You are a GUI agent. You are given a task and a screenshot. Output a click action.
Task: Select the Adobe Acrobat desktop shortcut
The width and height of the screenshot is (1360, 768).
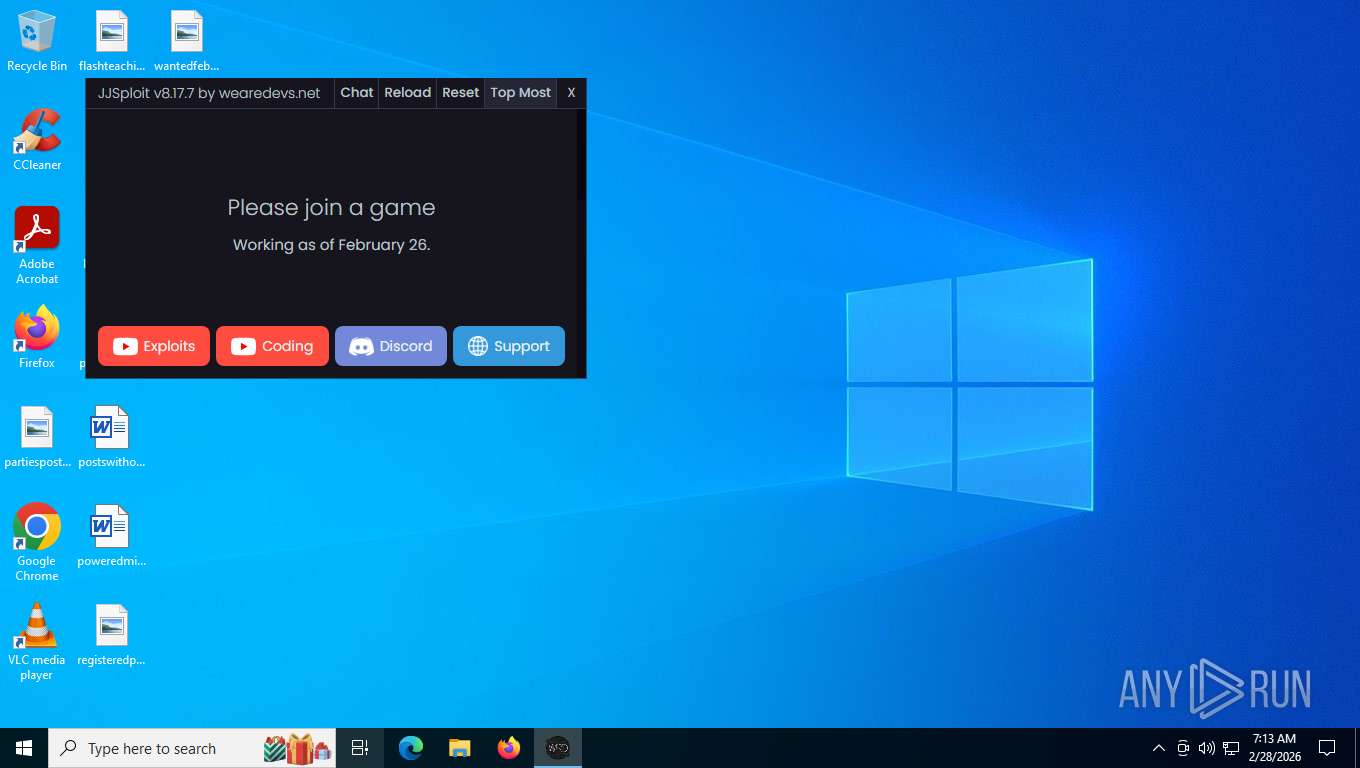click(x=37, y=246)
